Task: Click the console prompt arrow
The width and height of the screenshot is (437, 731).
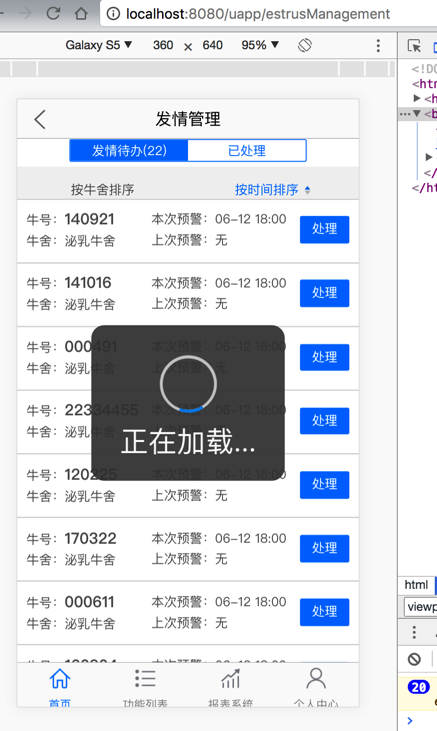Action: pyautogui.click(x=410, y=720)
